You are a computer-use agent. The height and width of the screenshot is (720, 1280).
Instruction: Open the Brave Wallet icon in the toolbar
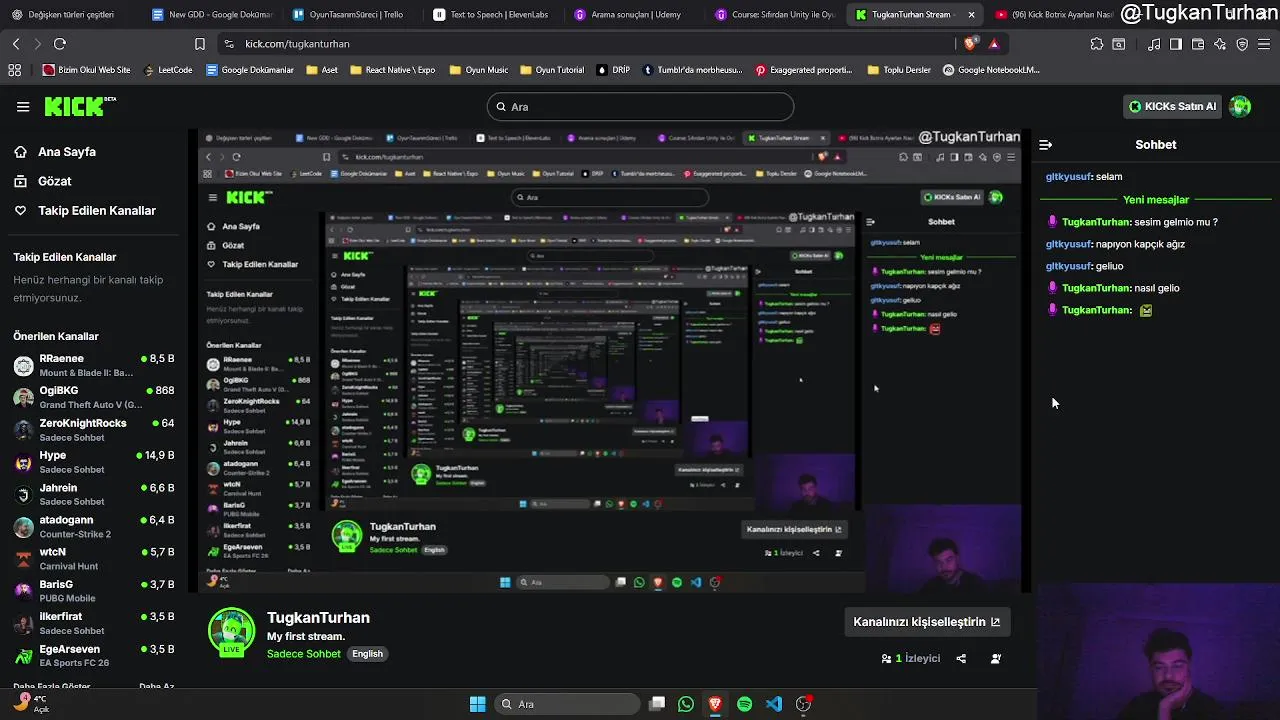(x=1198, y=44)
